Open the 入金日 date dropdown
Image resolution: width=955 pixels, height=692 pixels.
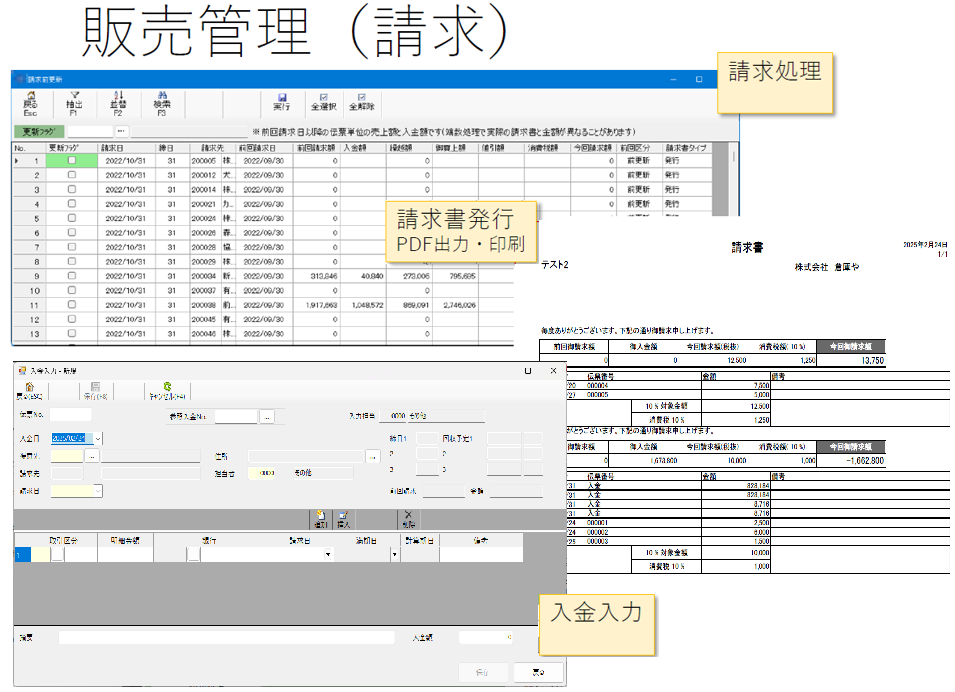[x=98, y=438]
